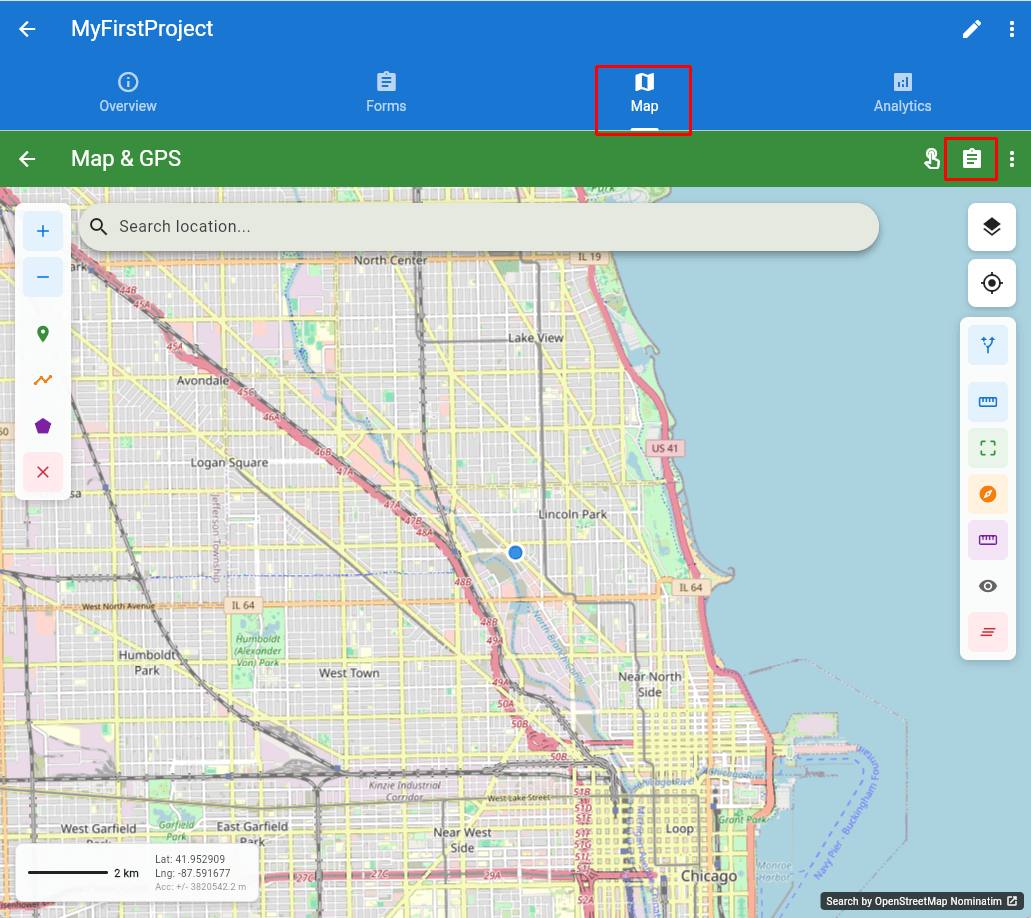This screenshot has height=918, width=1031.
Task: Open the project's overflow menu top right
Action: click(x=1012, y=29)
